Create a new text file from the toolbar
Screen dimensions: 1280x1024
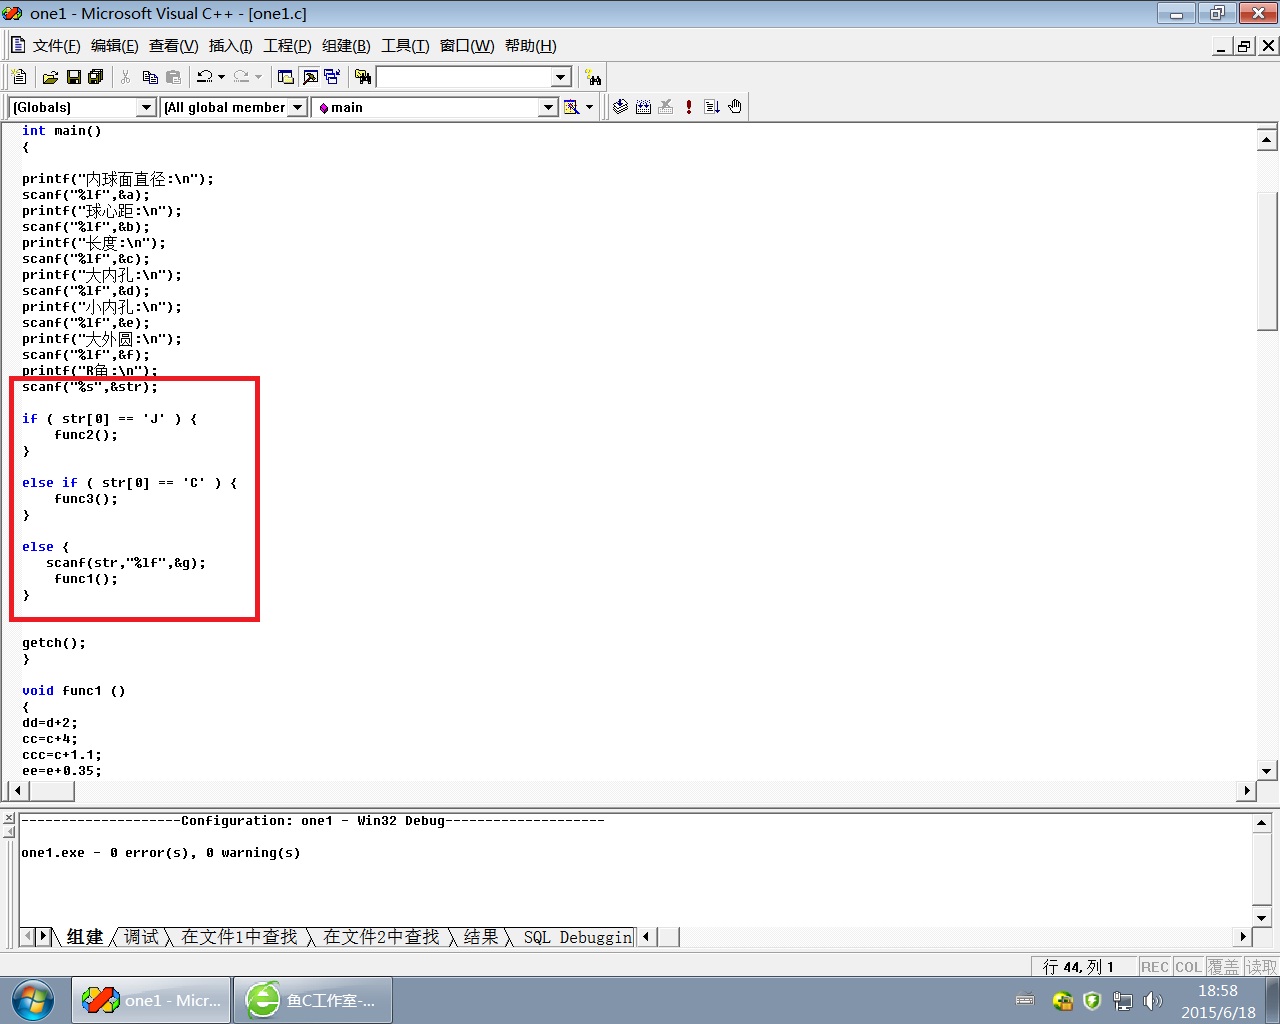click(x=19, y=77)
